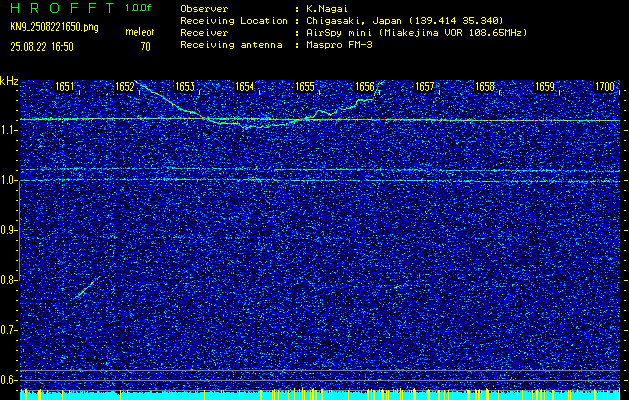Select the filename KN9_2508221650.png
Viewport: 629px width, 400px height.
pos(54,27)
